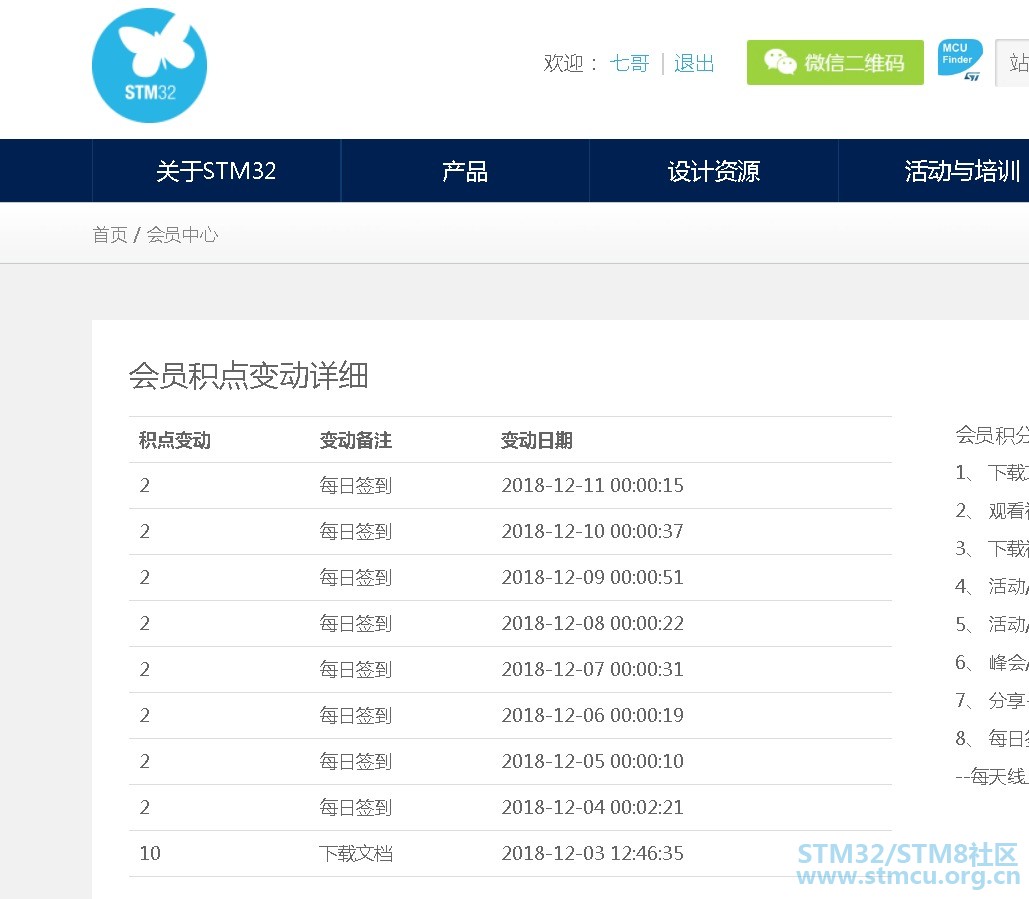The width and height of the screenshot is (1029, 899).
Task: Select date 2018-12-08 00:00:22
Action: coord(593,623)
